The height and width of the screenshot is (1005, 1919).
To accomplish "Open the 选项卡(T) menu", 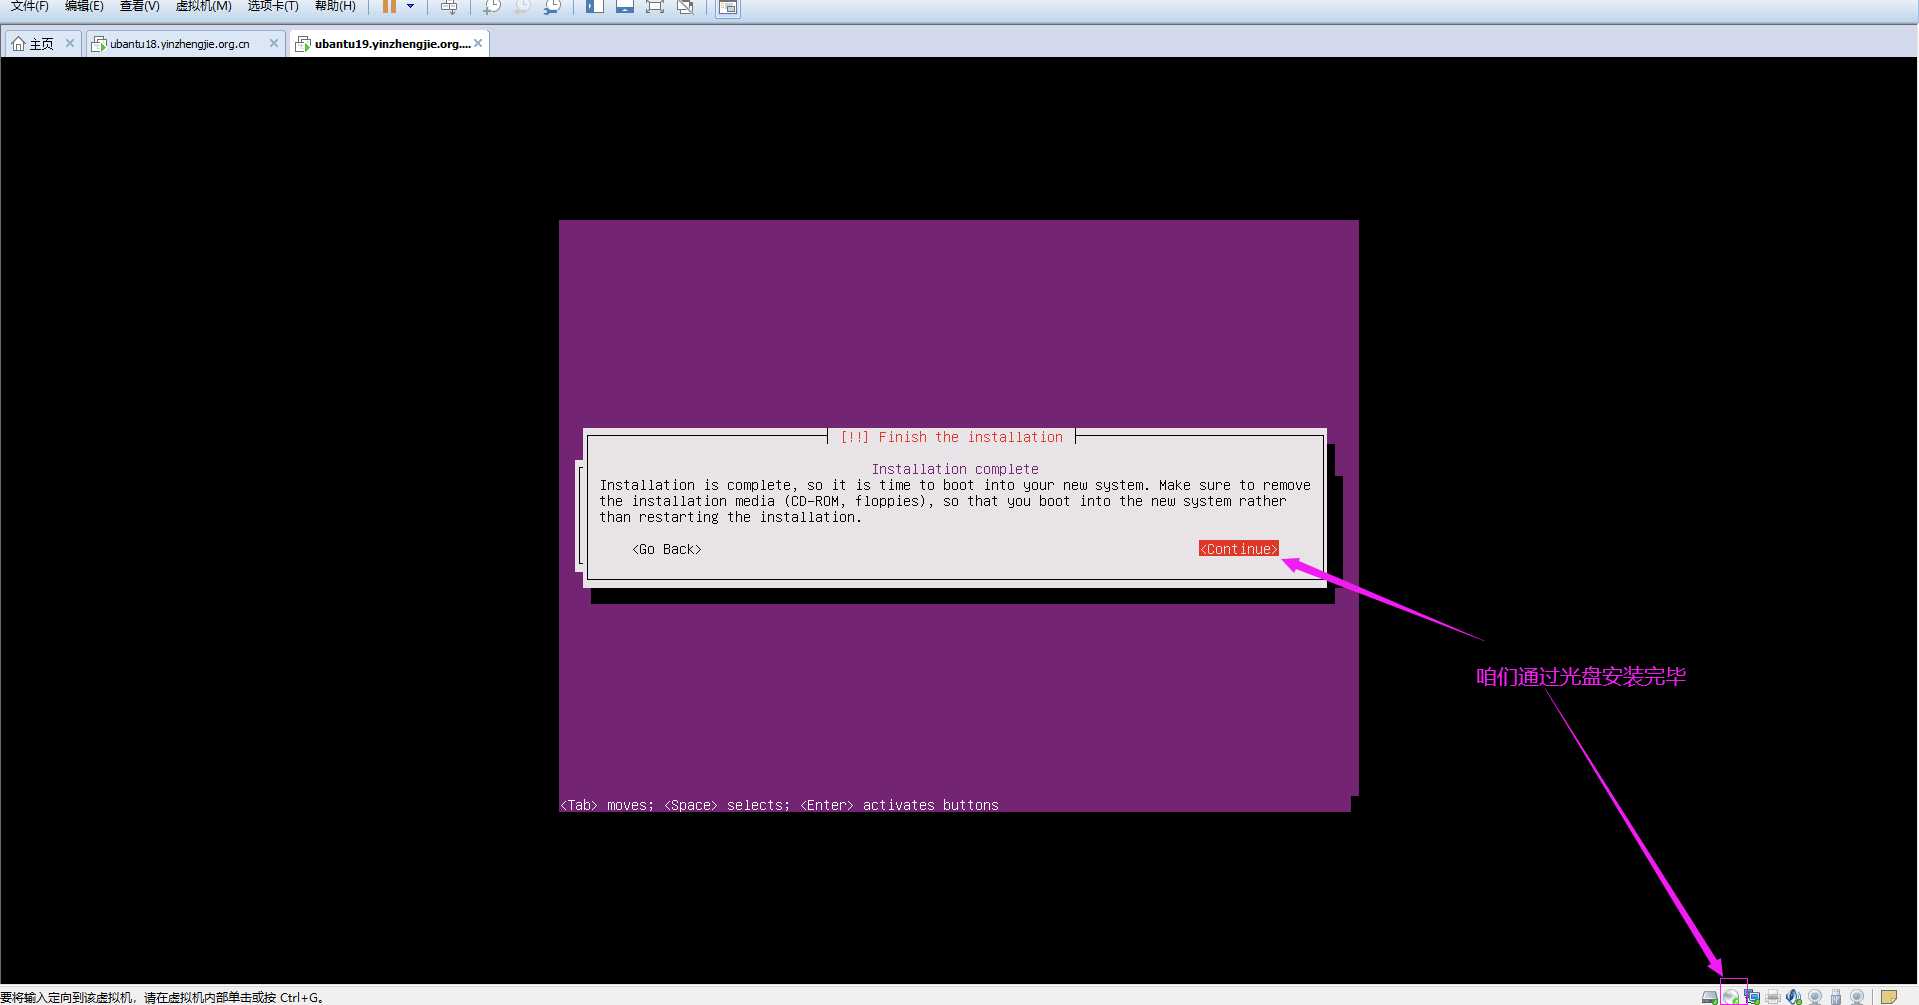I will (273, 6).
